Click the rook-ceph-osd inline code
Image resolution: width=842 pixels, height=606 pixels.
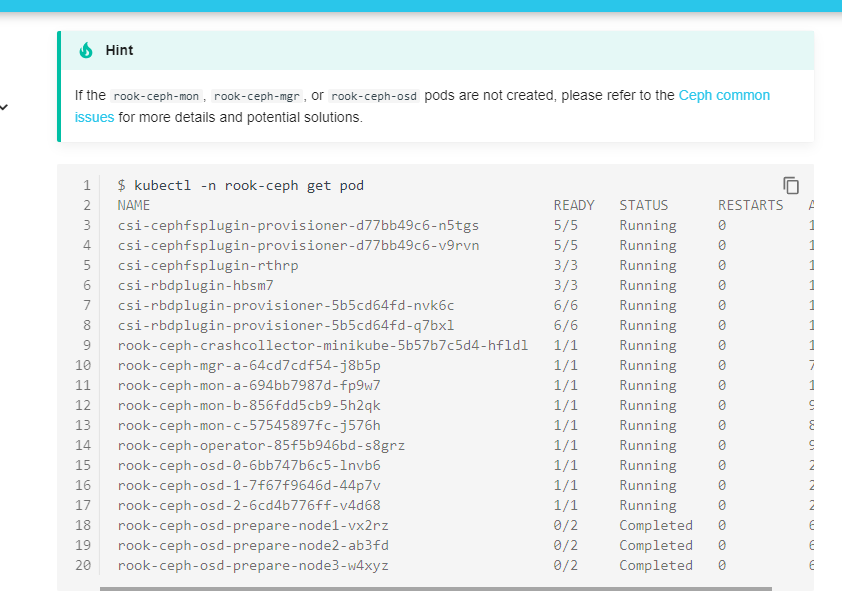tap(374, 96)
